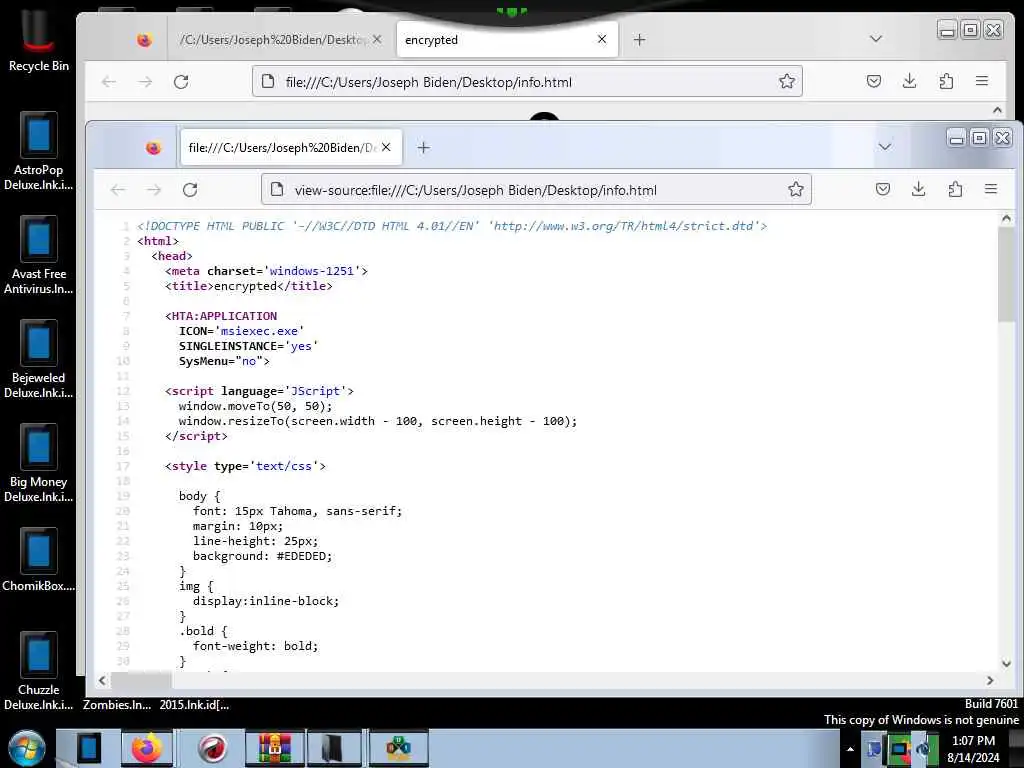Image resolution: width=1024 pixels, height=768 pixels.
Task: Reload the view-source page in front window
Action: [190, 190]
